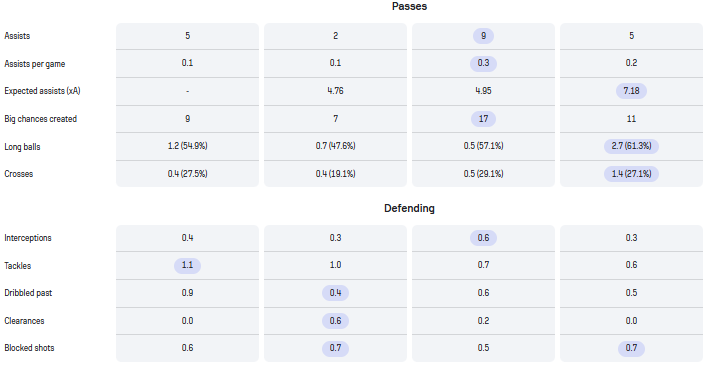714x367 pixels.
Task: Select the Assists per game label
Action: coord(35,64)
